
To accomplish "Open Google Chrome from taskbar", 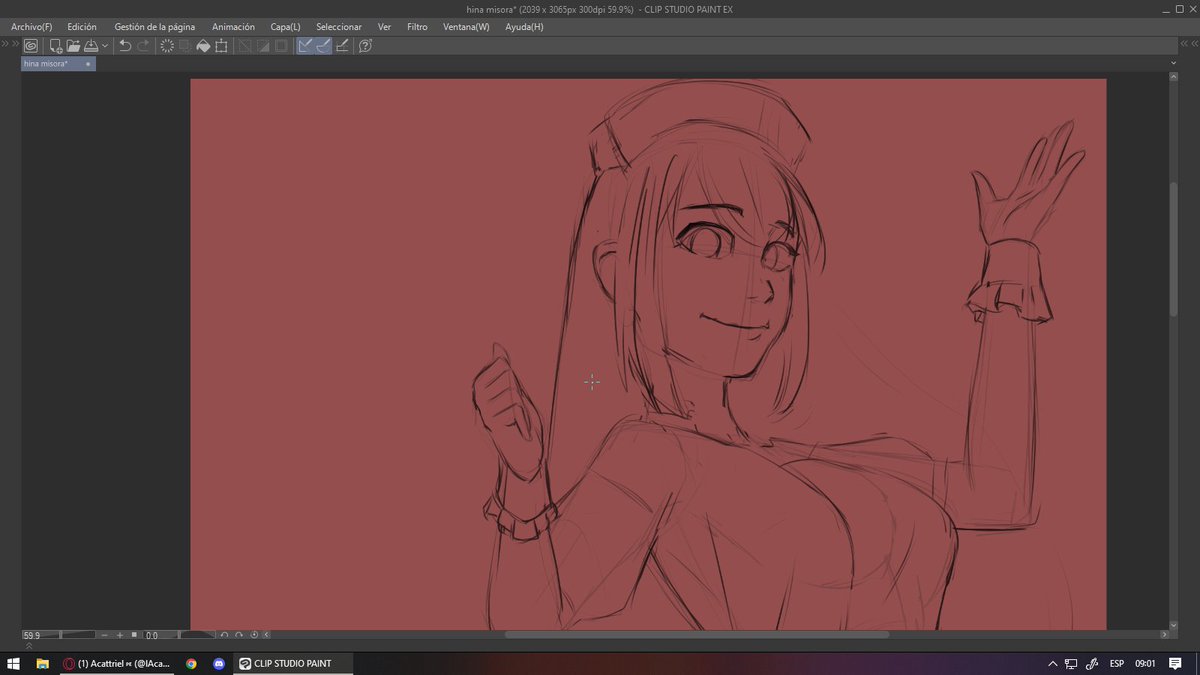I will 191,663.
